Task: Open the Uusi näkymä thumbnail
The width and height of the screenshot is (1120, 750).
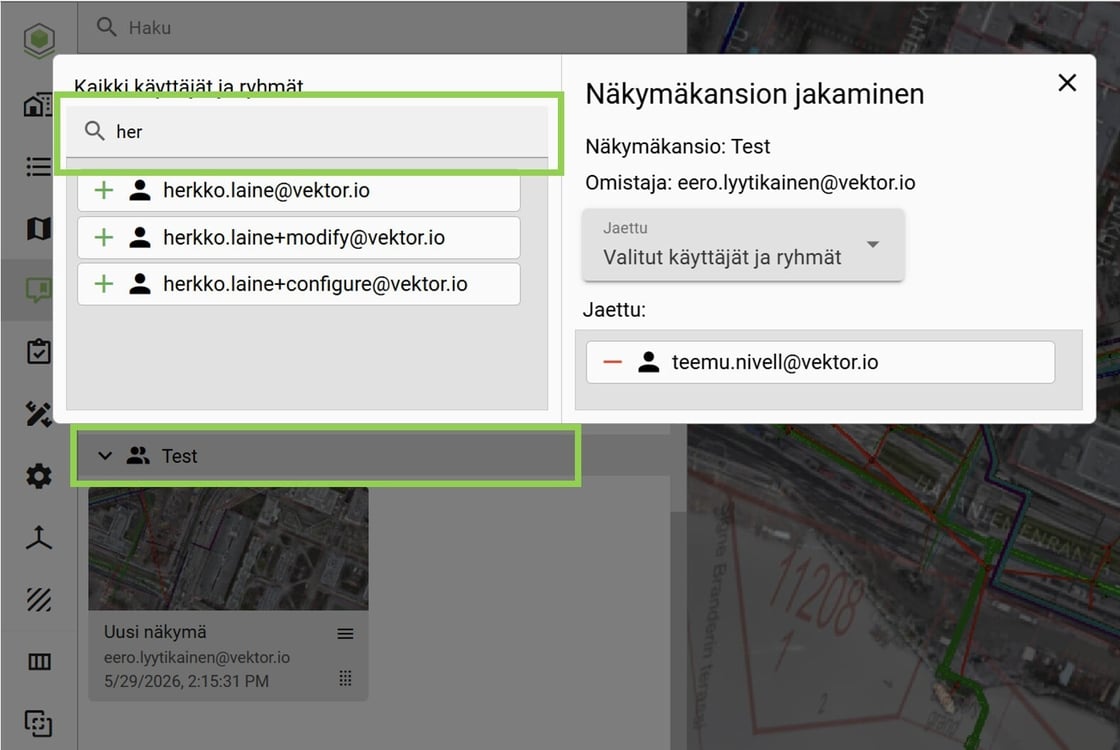Action: (229, 549)
